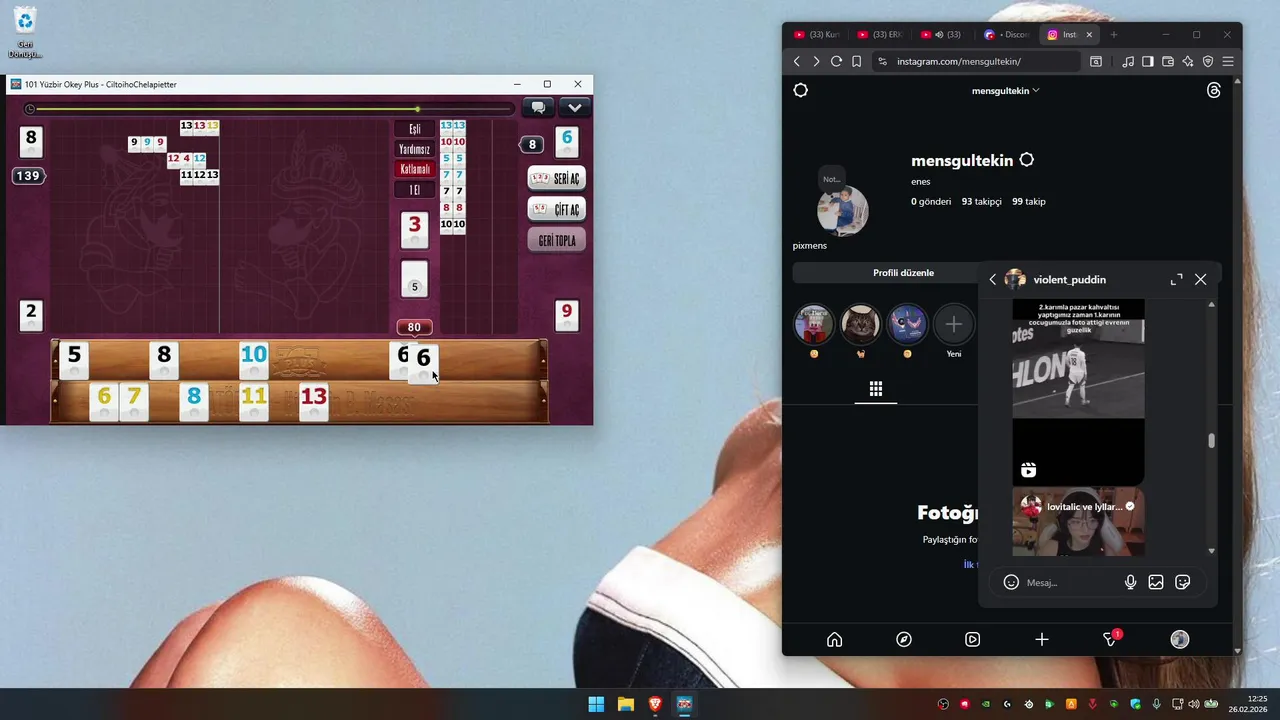Screen dimensions: 1280x720
Task: Click the Mesaj input field
Action: pos(1070,582)
